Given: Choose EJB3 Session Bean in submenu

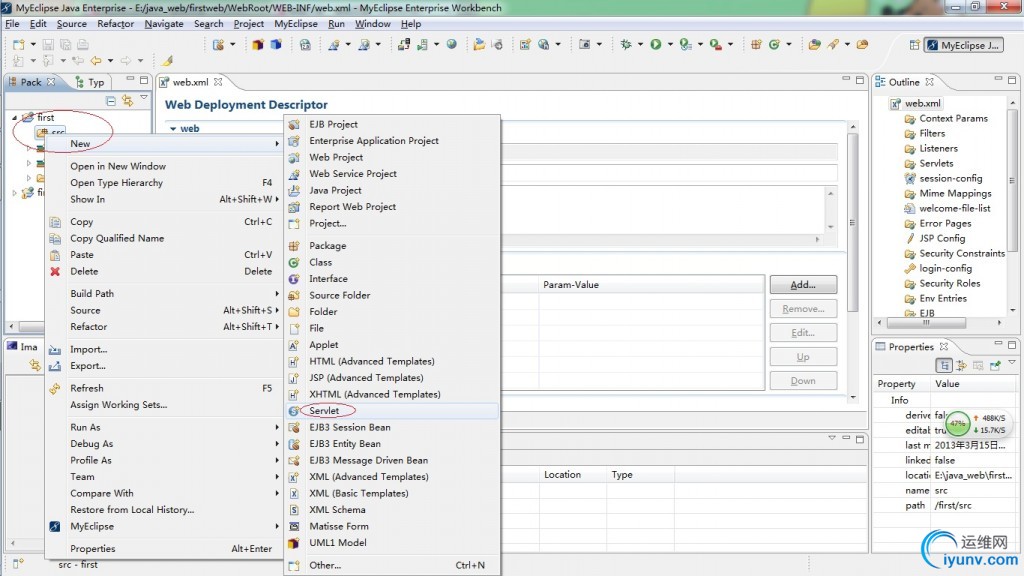Looking at the screenshot, I should (x=392, y=427).
